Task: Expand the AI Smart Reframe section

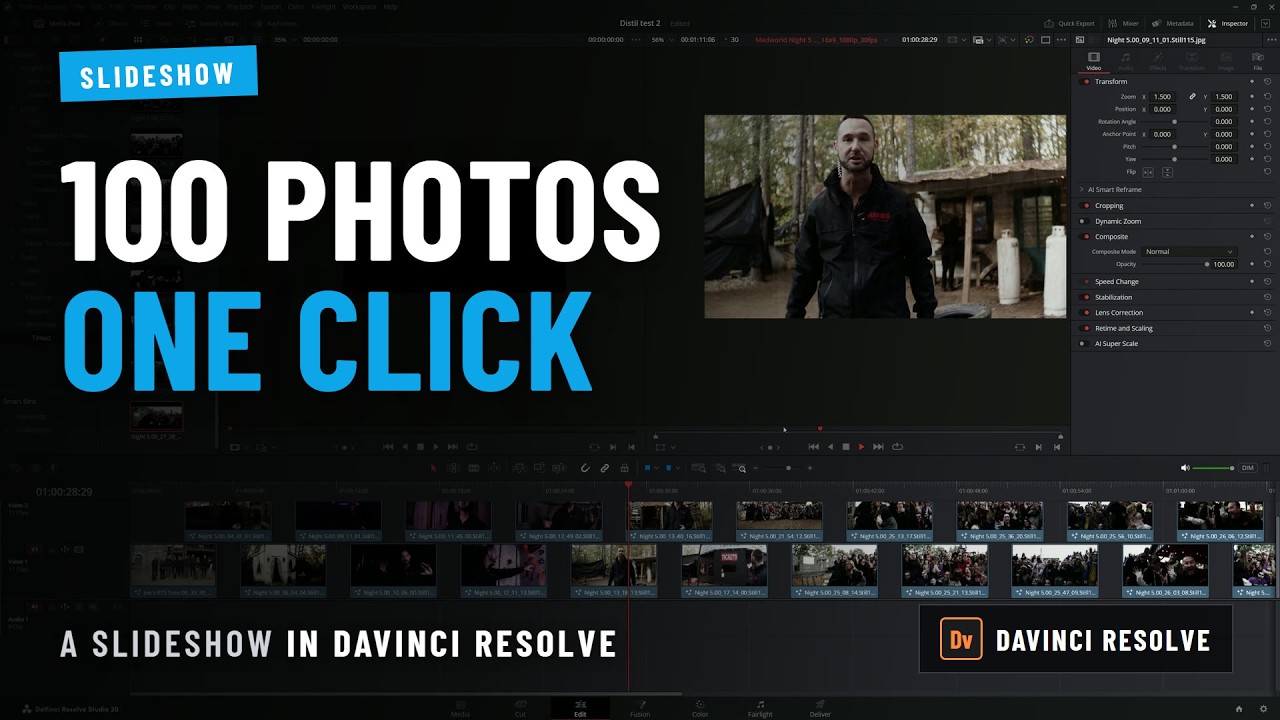Action: (x=1081, y=189)
